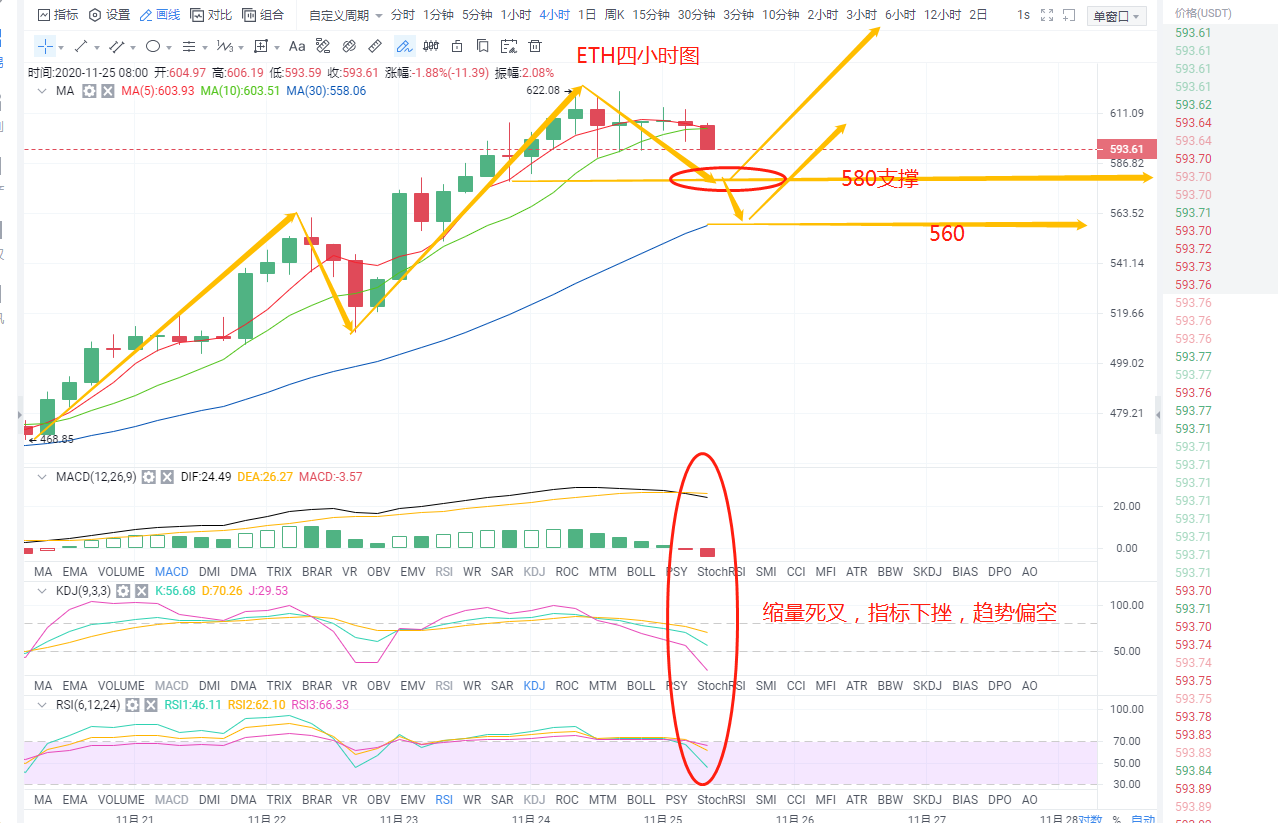Click the 593.78 price entry in list

click(1193, 717)
